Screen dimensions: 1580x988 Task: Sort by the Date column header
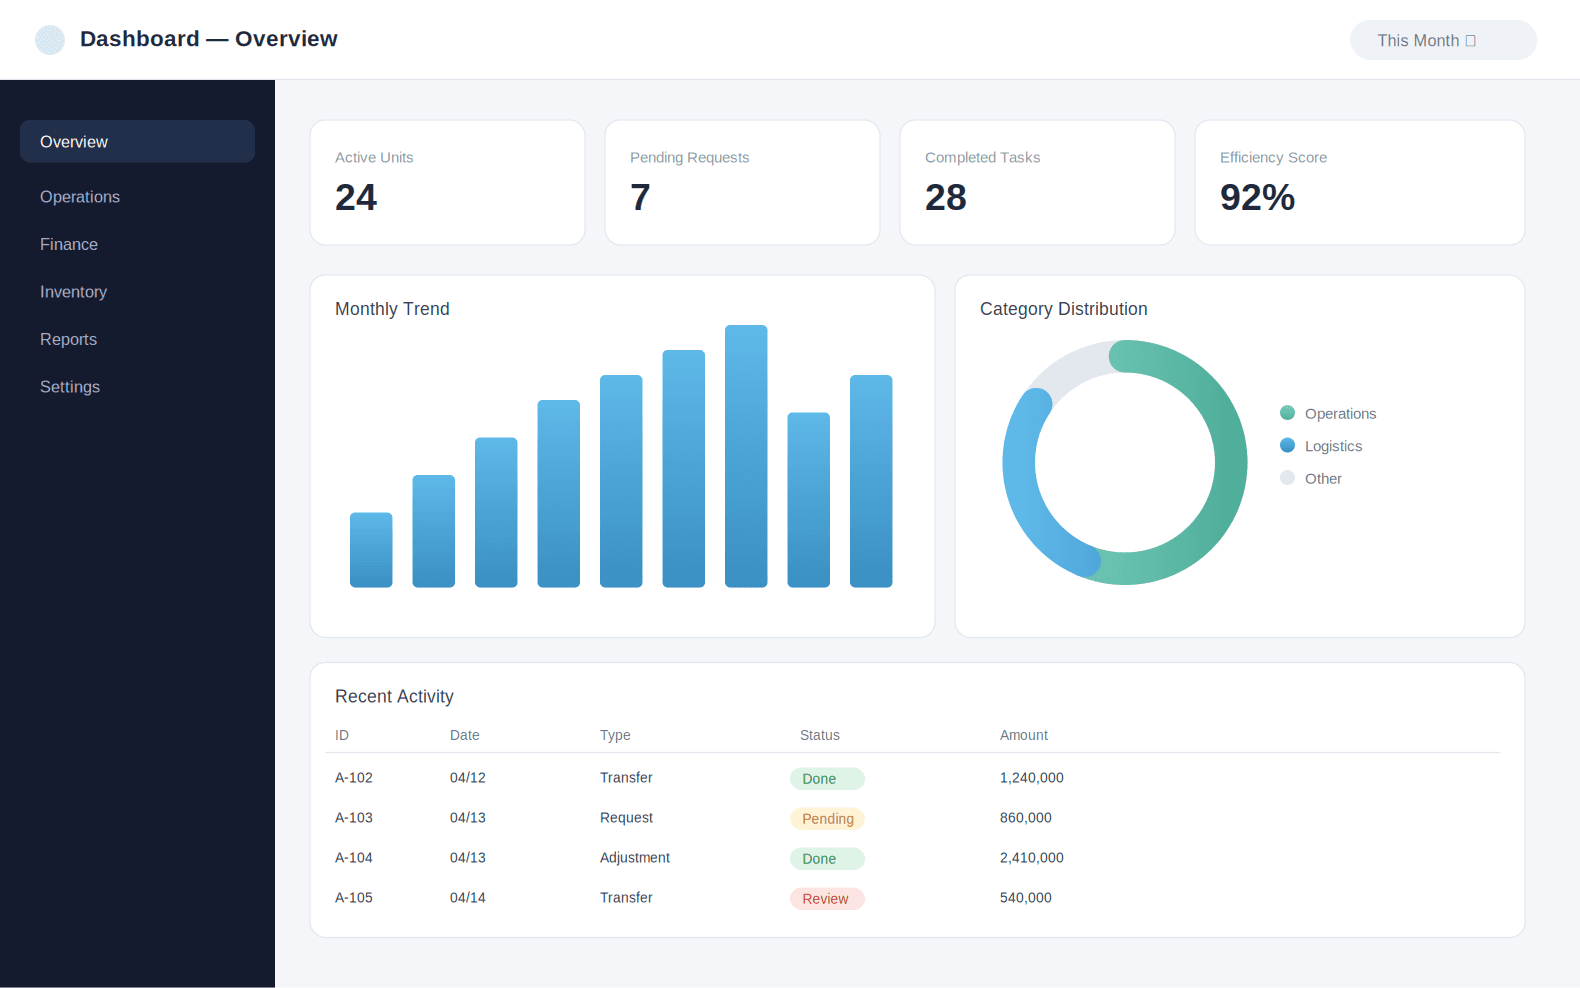coord(465,735)
